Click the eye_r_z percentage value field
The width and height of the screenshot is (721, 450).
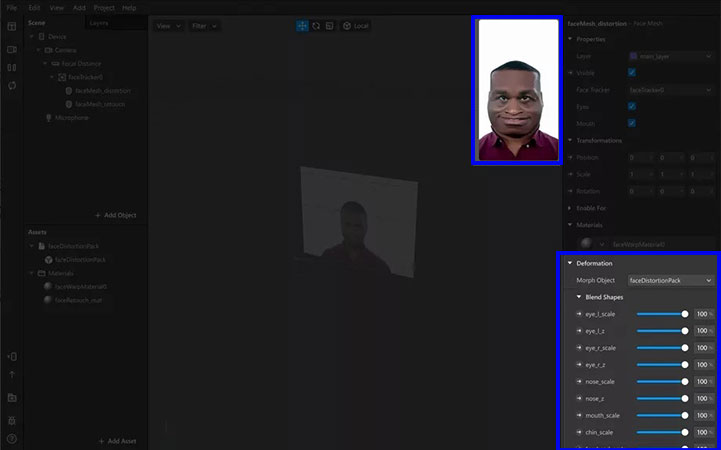tap(704, 365)
